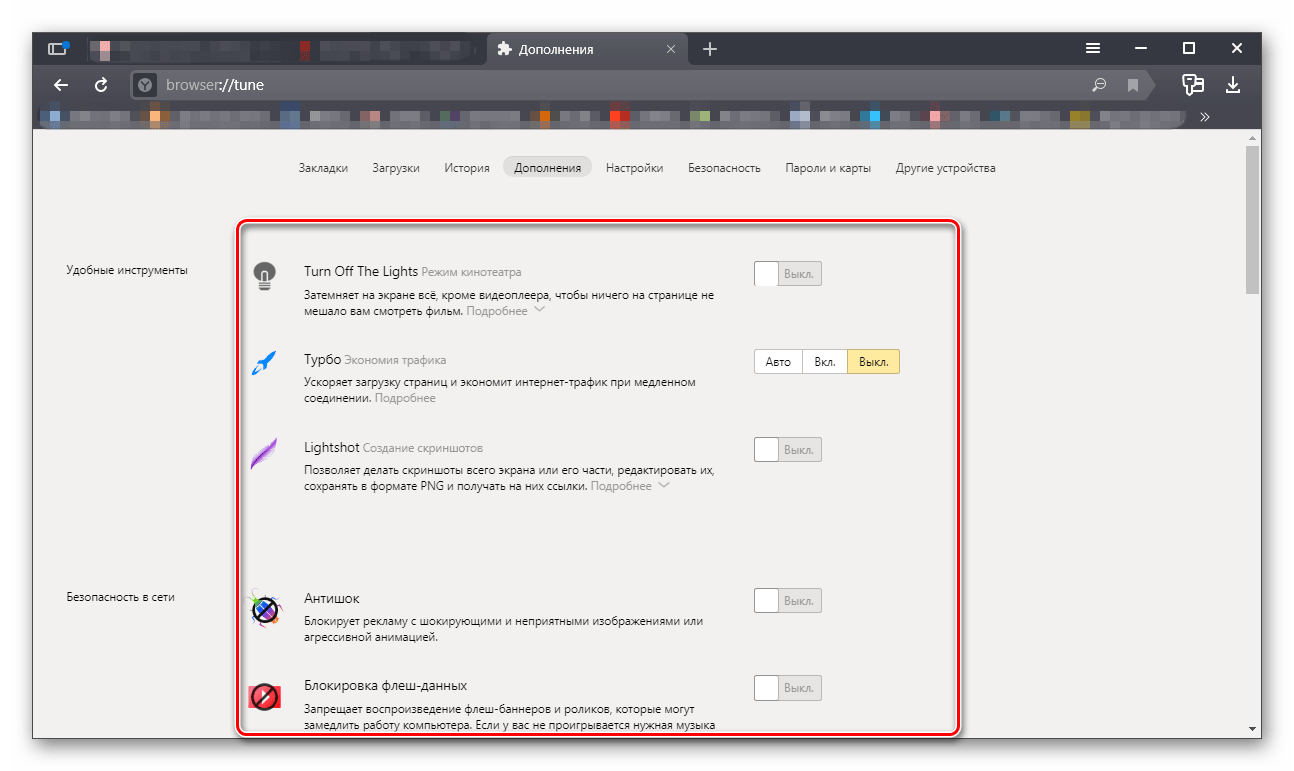Expand hidden bookmarks with double chevron
Screen dimensions: 1294x771
point(1205,117)
